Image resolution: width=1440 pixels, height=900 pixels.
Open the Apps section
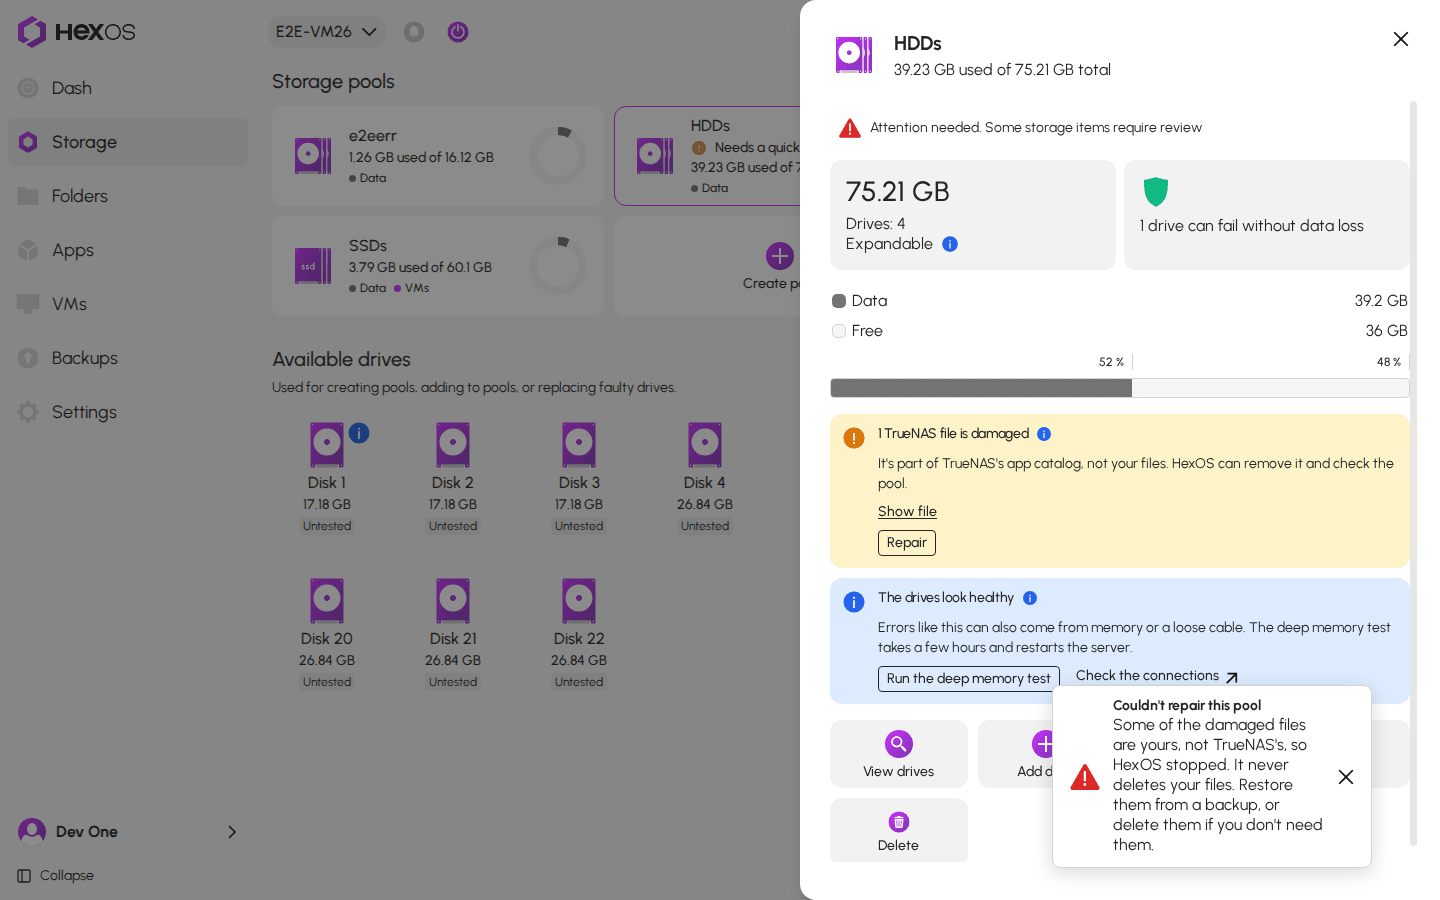[x=128, y=250]
